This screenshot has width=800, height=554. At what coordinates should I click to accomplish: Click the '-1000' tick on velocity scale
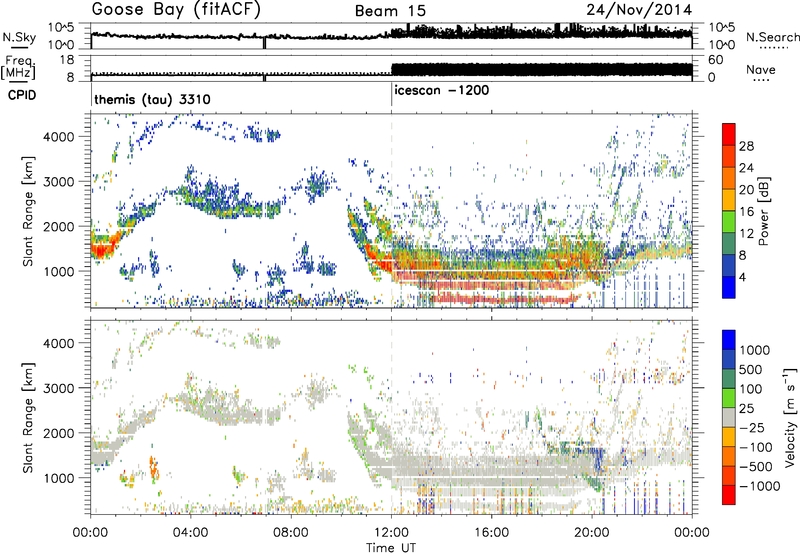tap(759, 486)
